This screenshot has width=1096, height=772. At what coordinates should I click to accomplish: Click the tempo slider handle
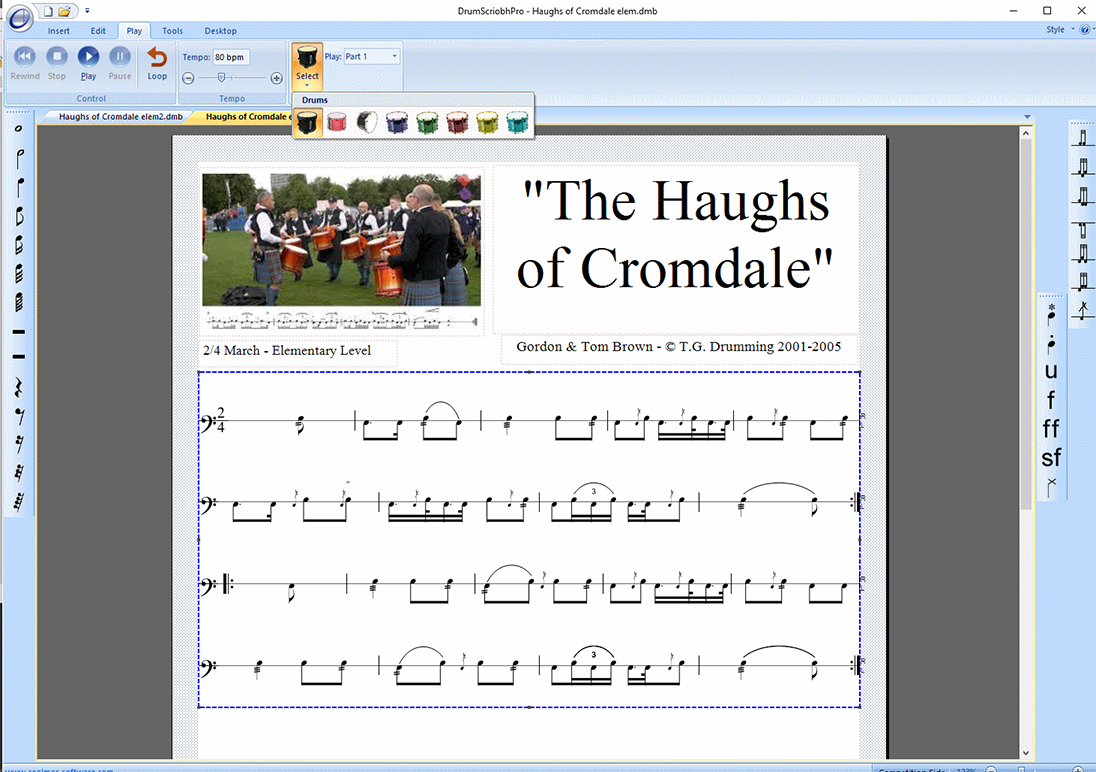222,78
